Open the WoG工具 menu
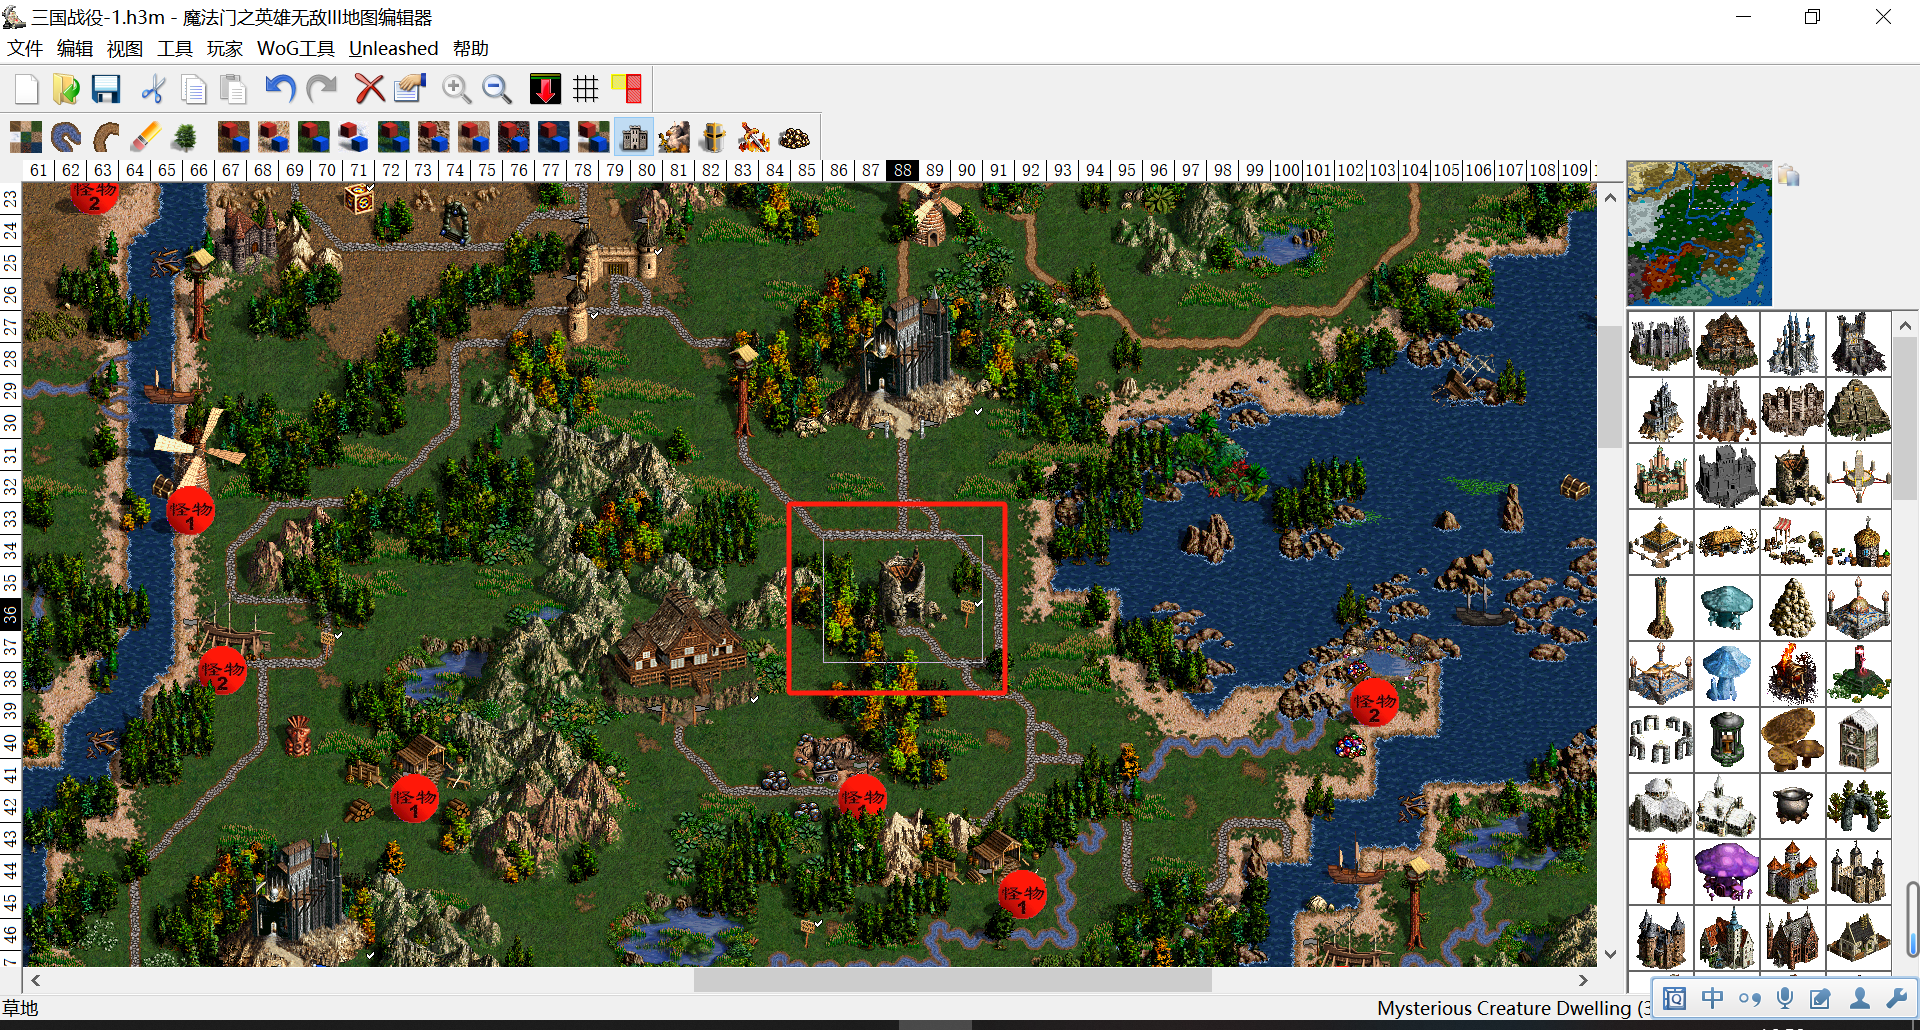 pyautogui.click(x=296, y=48)
